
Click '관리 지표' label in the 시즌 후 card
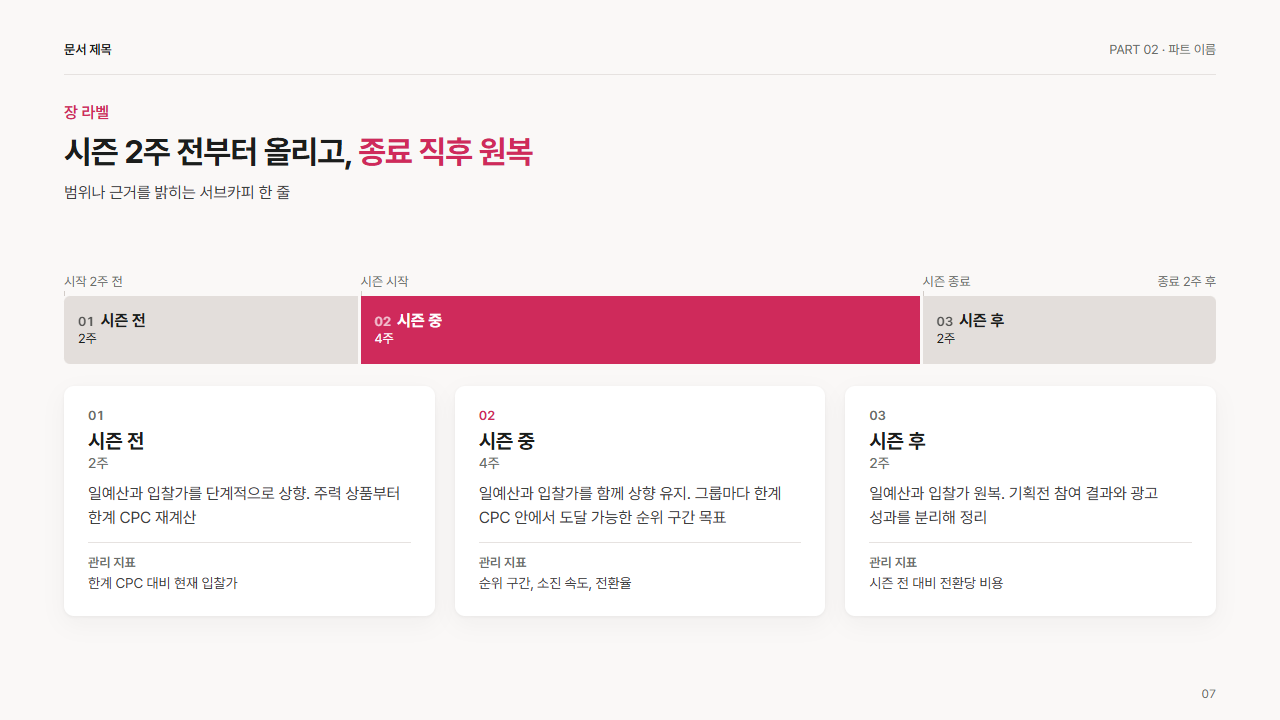click(x=894, y=563)
